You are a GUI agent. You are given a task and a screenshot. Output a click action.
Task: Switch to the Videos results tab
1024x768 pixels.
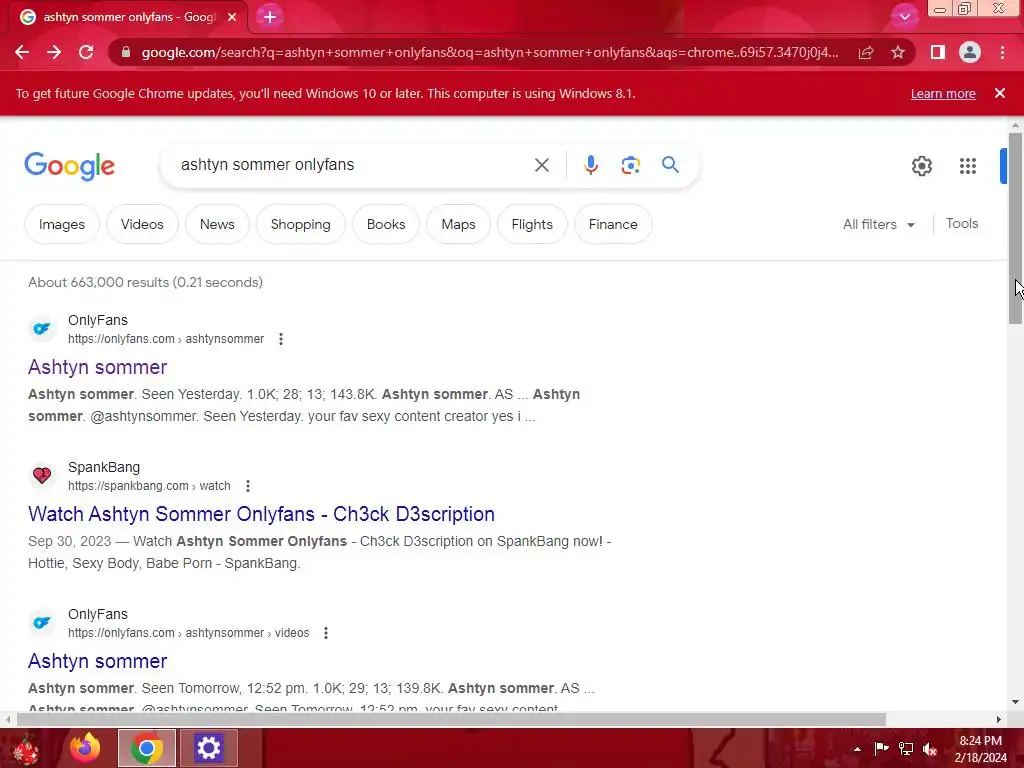142,224
